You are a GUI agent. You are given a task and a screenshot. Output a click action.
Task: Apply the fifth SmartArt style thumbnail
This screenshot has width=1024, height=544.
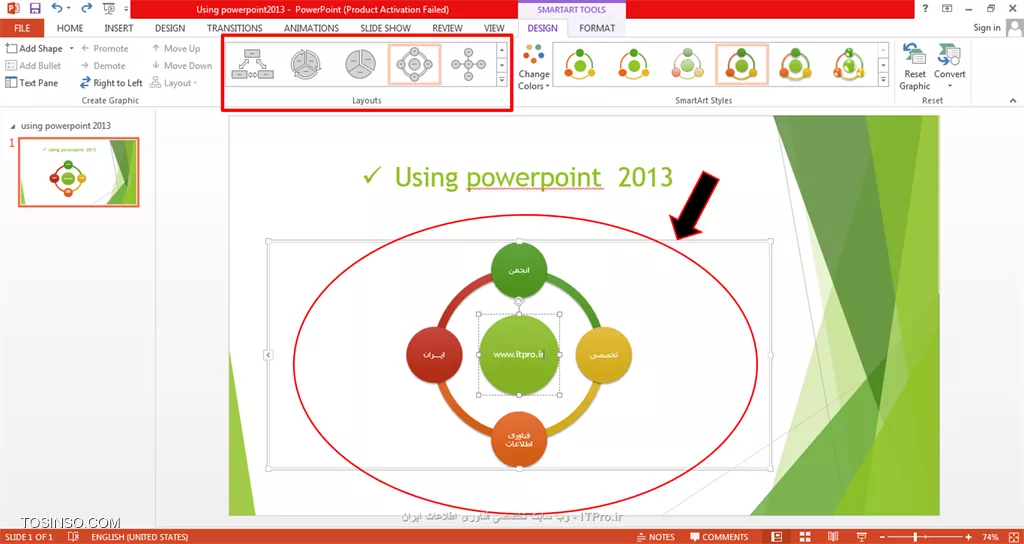tap(796, 65)
